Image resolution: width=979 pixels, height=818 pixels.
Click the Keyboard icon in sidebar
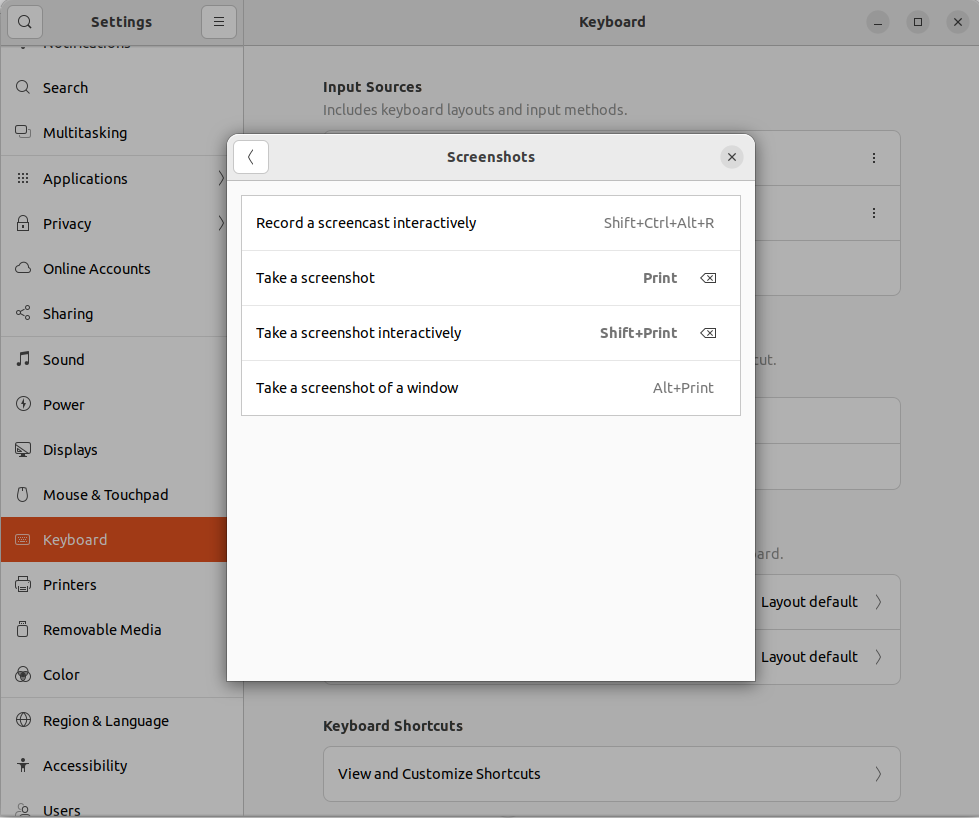[x=23, y=540]
